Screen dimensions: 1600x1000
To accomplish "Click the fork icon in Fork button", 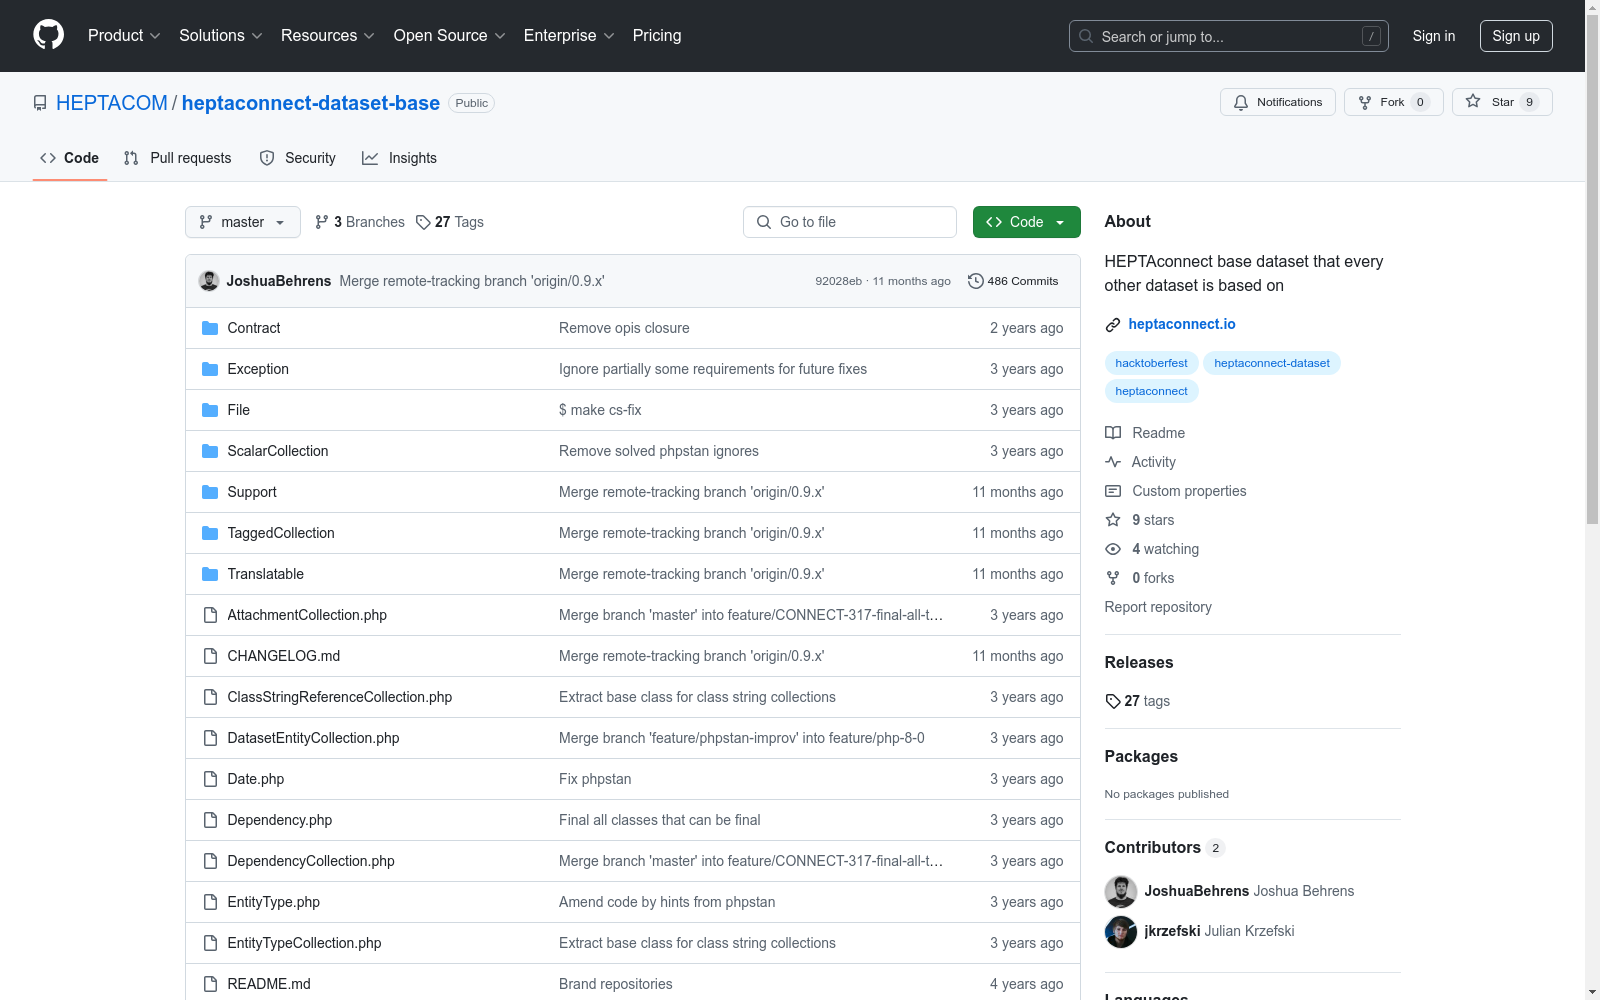I will coord(1365,102).
